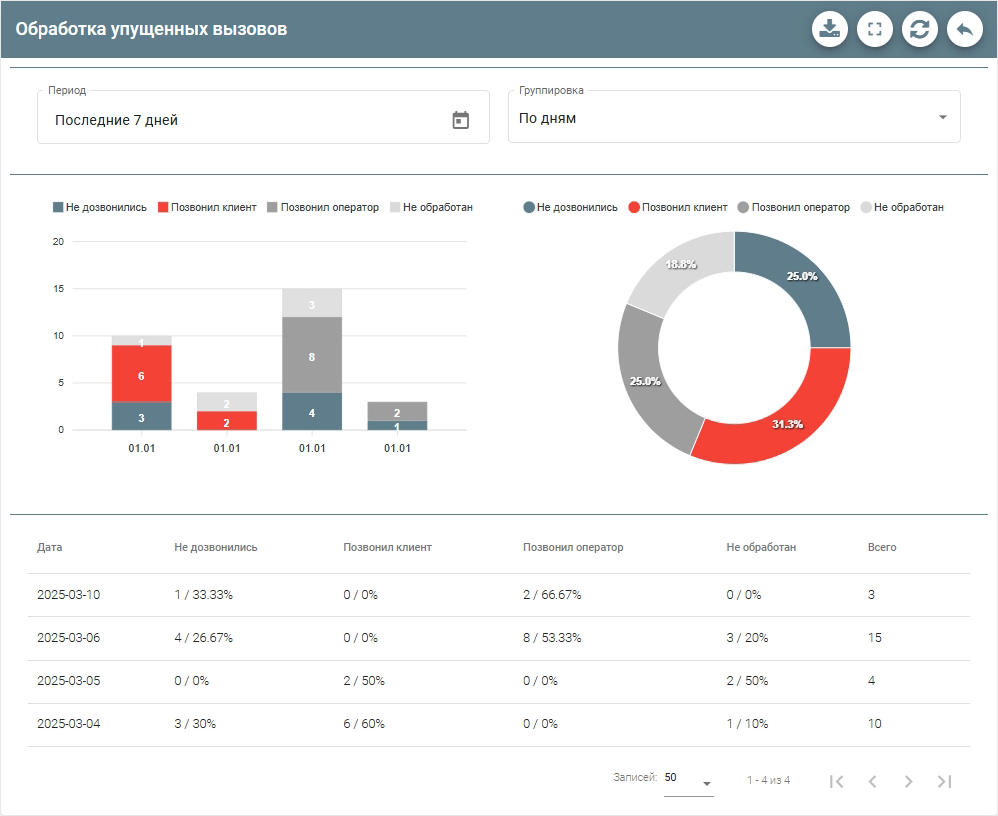Toggle 'Позвонил клиент' in bar chart legend
The height and width of the screenshot is (816, 998).
coord(207,207)
